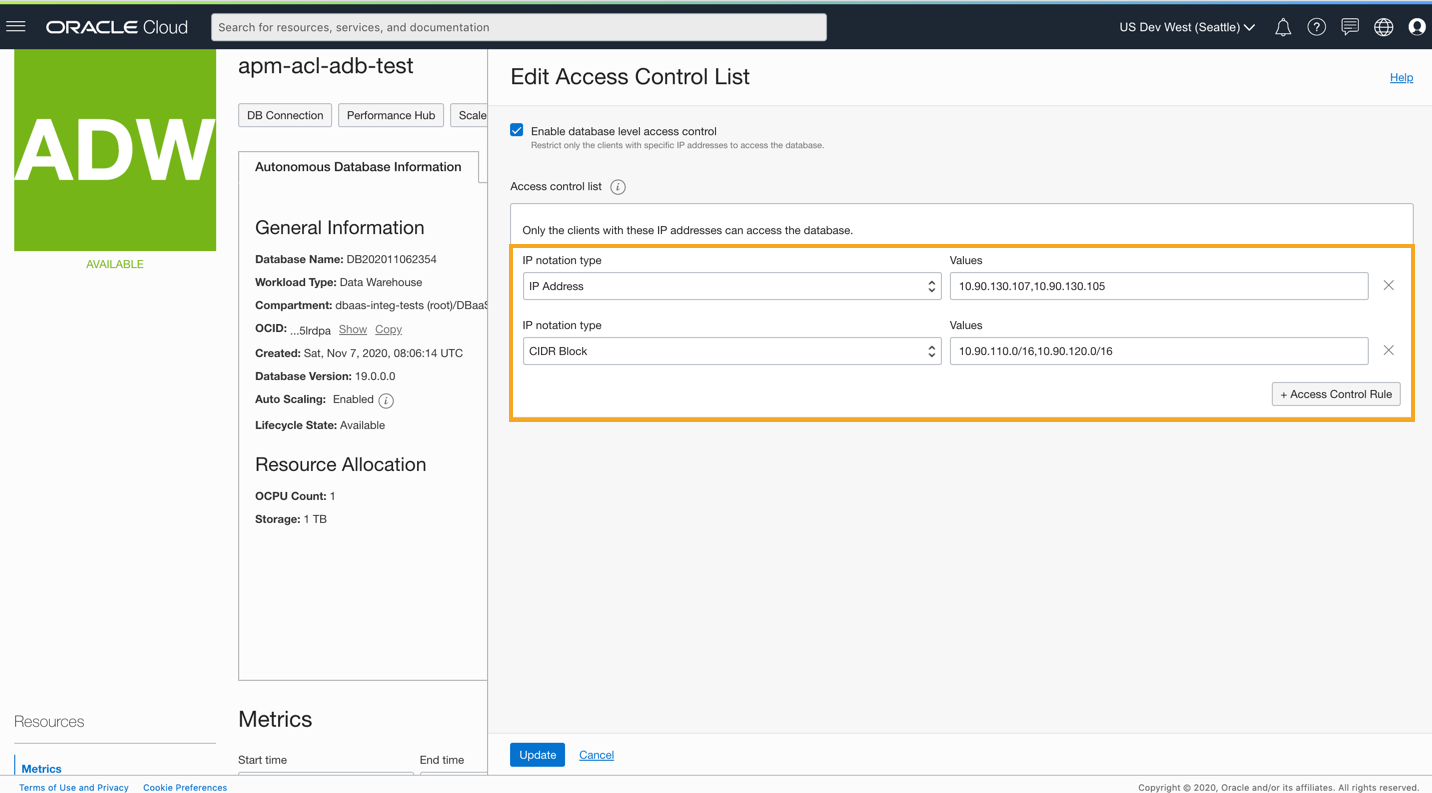
Task: Add a new Access Control Rule
Action: click(1336, 394)
